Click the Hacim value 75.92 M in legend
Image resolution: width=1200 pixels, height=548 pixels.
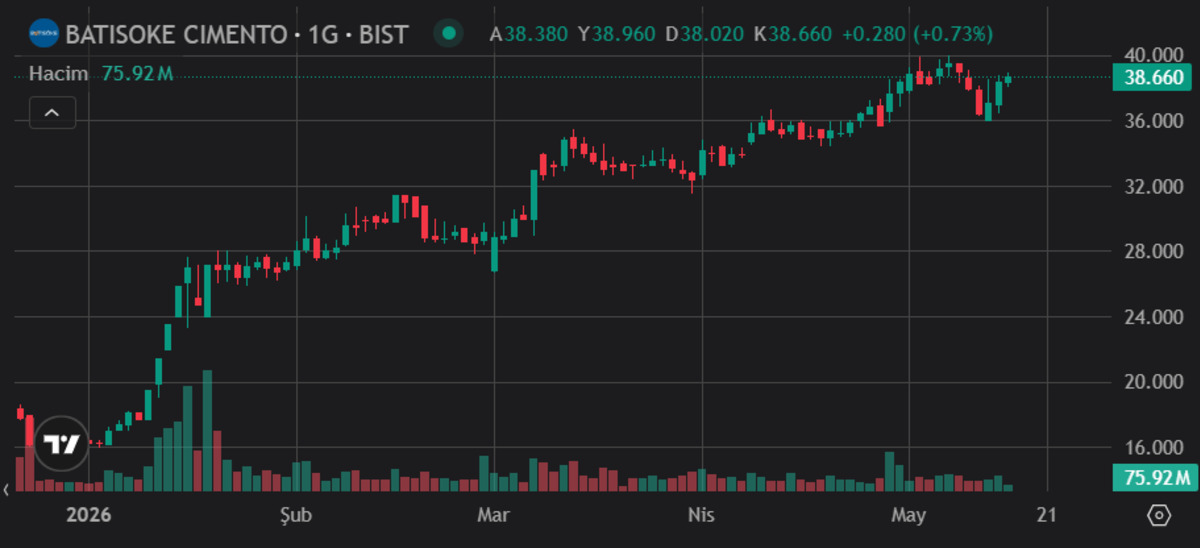pyautogui.click(x=137, y=73)
